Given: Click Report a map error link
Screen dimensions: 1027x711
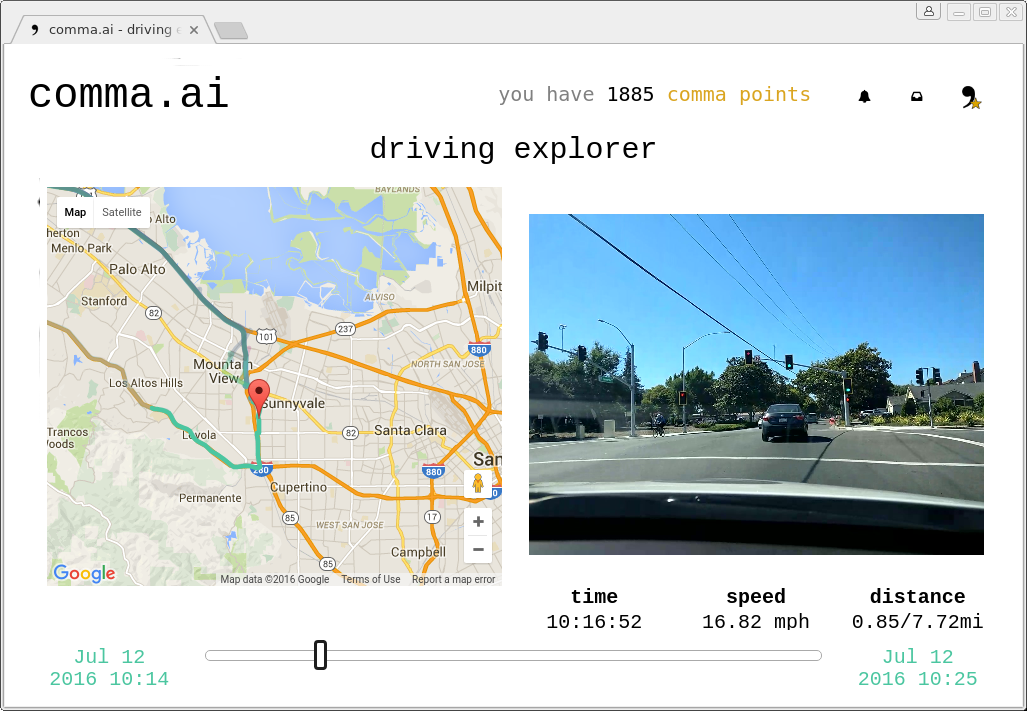Looking at the screenshot, I should coord(453,579).
